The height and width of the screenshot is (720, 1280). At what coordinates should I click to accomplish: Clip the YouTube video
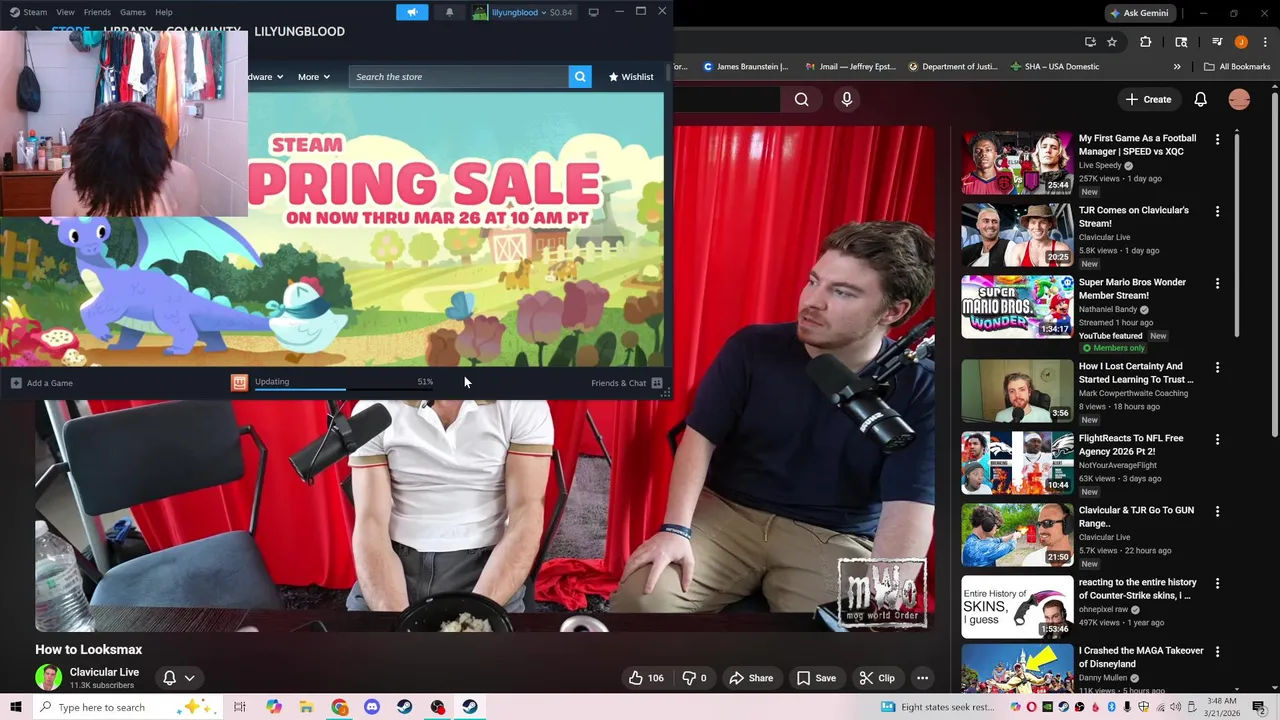tap(877, 678)
